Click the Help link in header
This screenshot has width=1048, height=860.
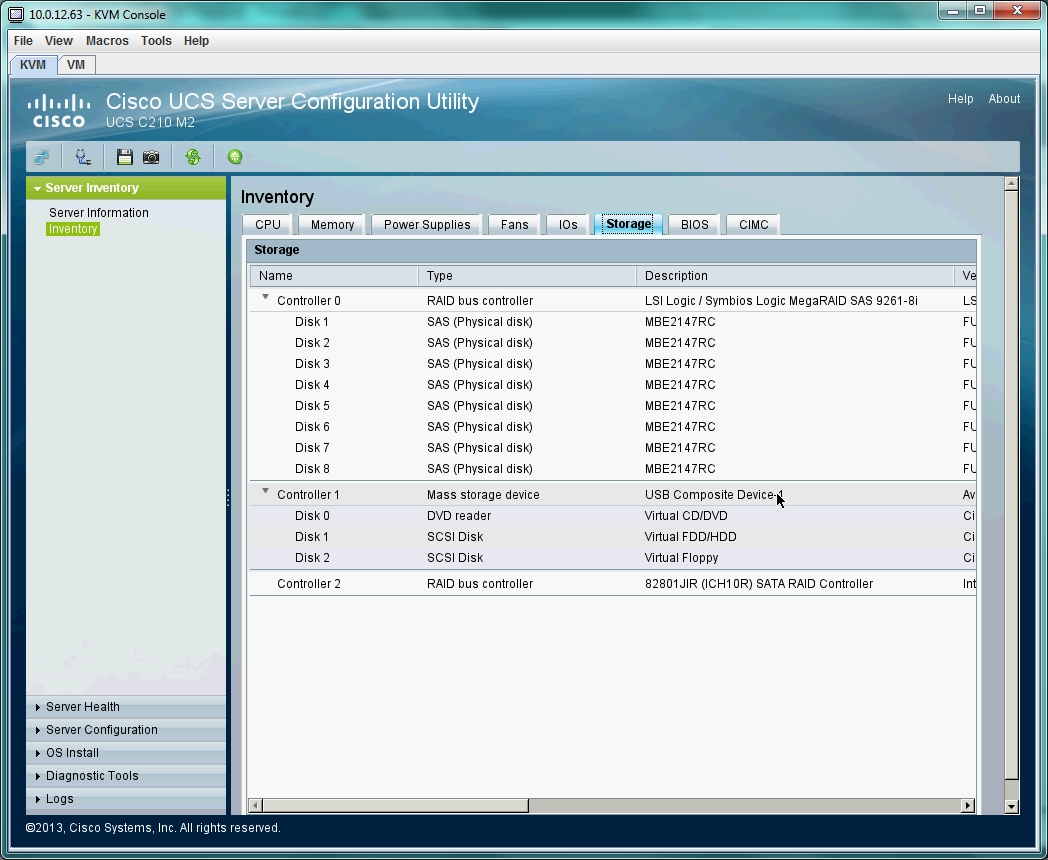960,99
